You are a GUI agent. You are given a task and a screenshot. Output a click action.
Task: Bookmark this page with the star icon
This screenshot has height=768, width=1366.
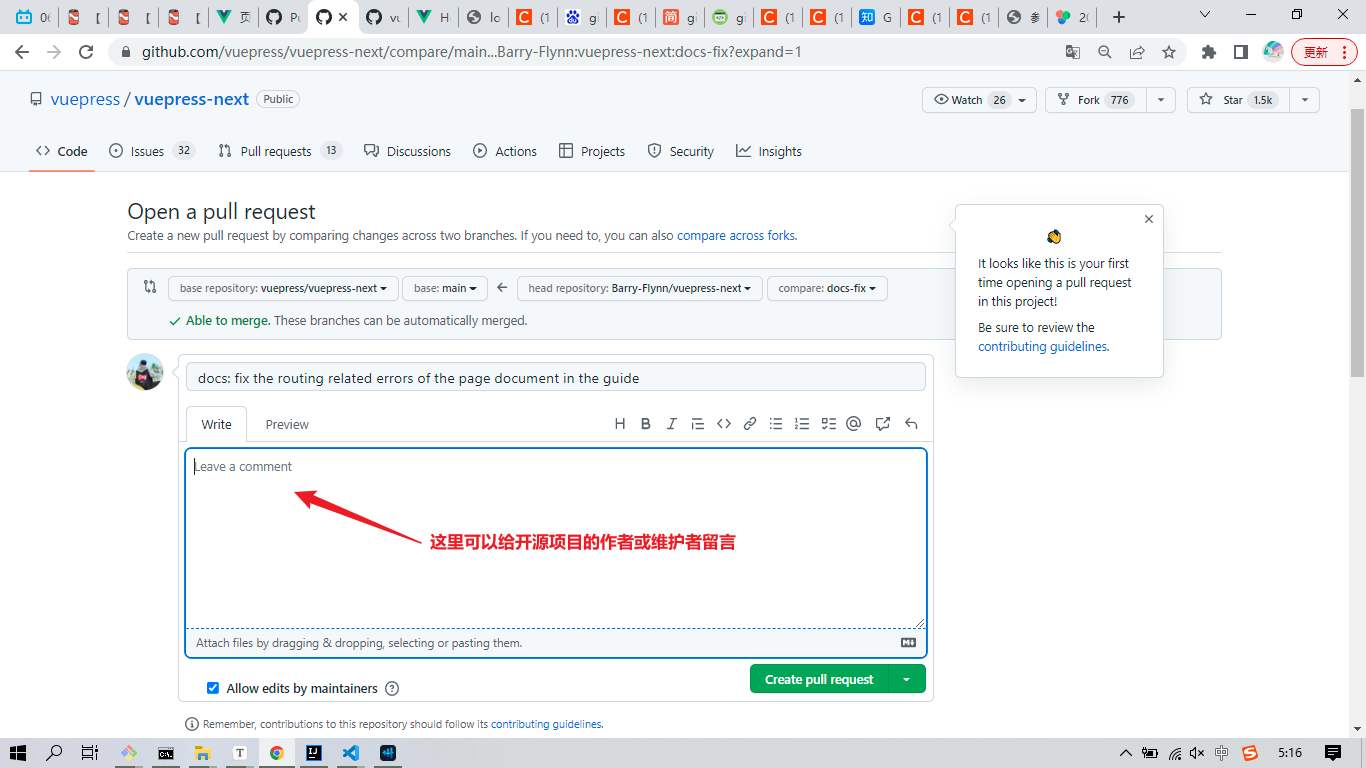(x=1169, y=52)
